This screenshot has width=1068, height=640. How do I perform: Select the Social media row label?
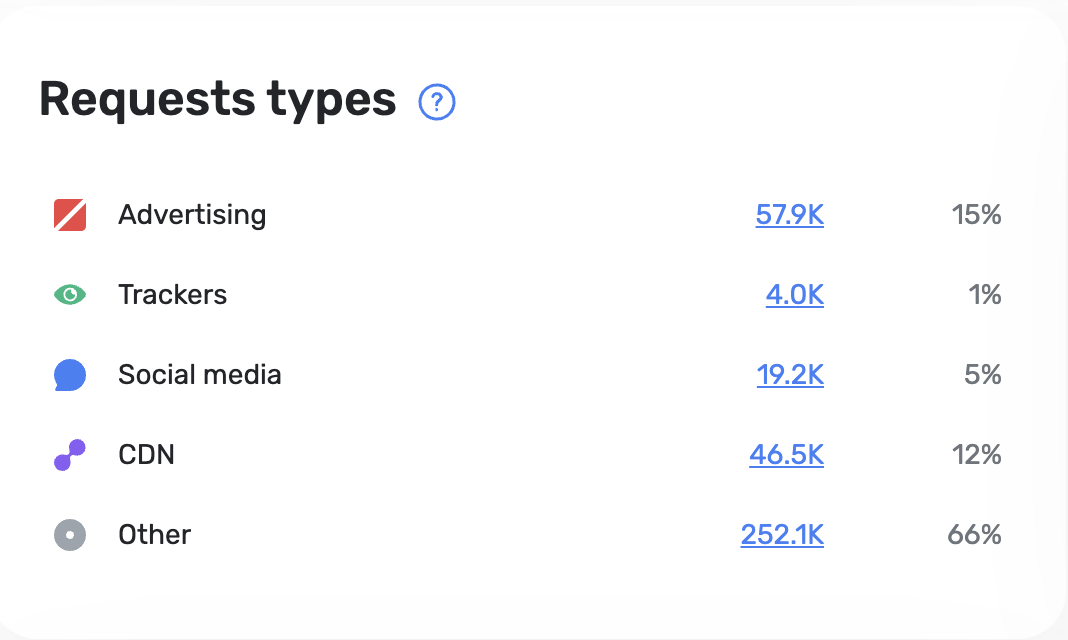point(200,375)
